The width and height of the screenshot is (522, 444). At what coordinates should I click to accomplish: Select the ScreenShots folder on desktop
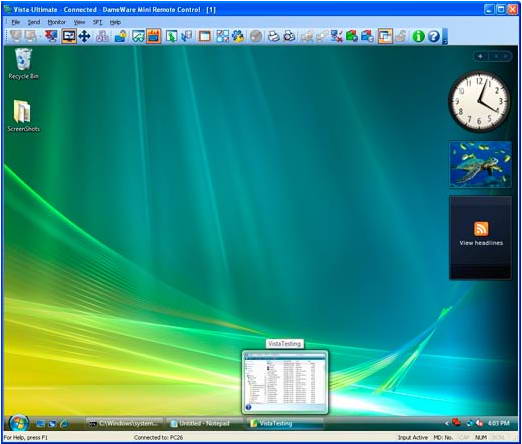point(23,116)
